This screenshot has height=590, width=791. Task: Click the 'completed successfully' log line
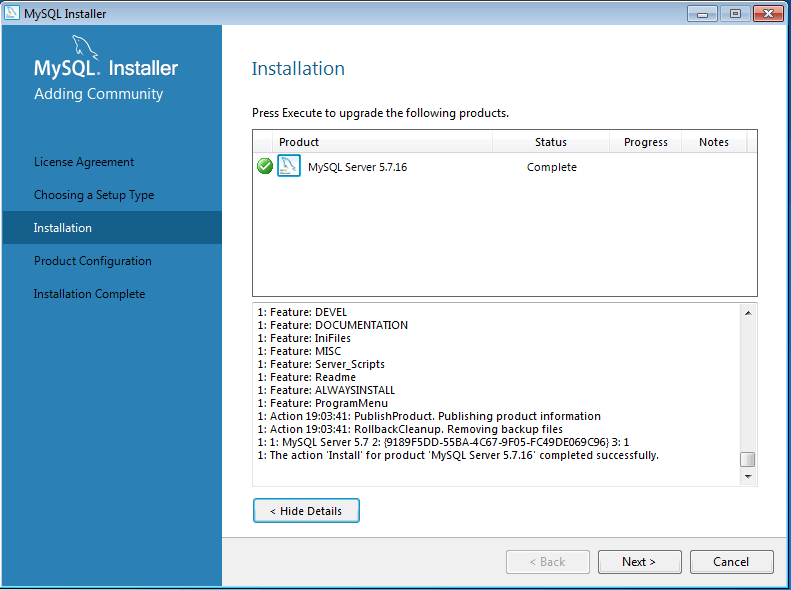coord(458,455)
